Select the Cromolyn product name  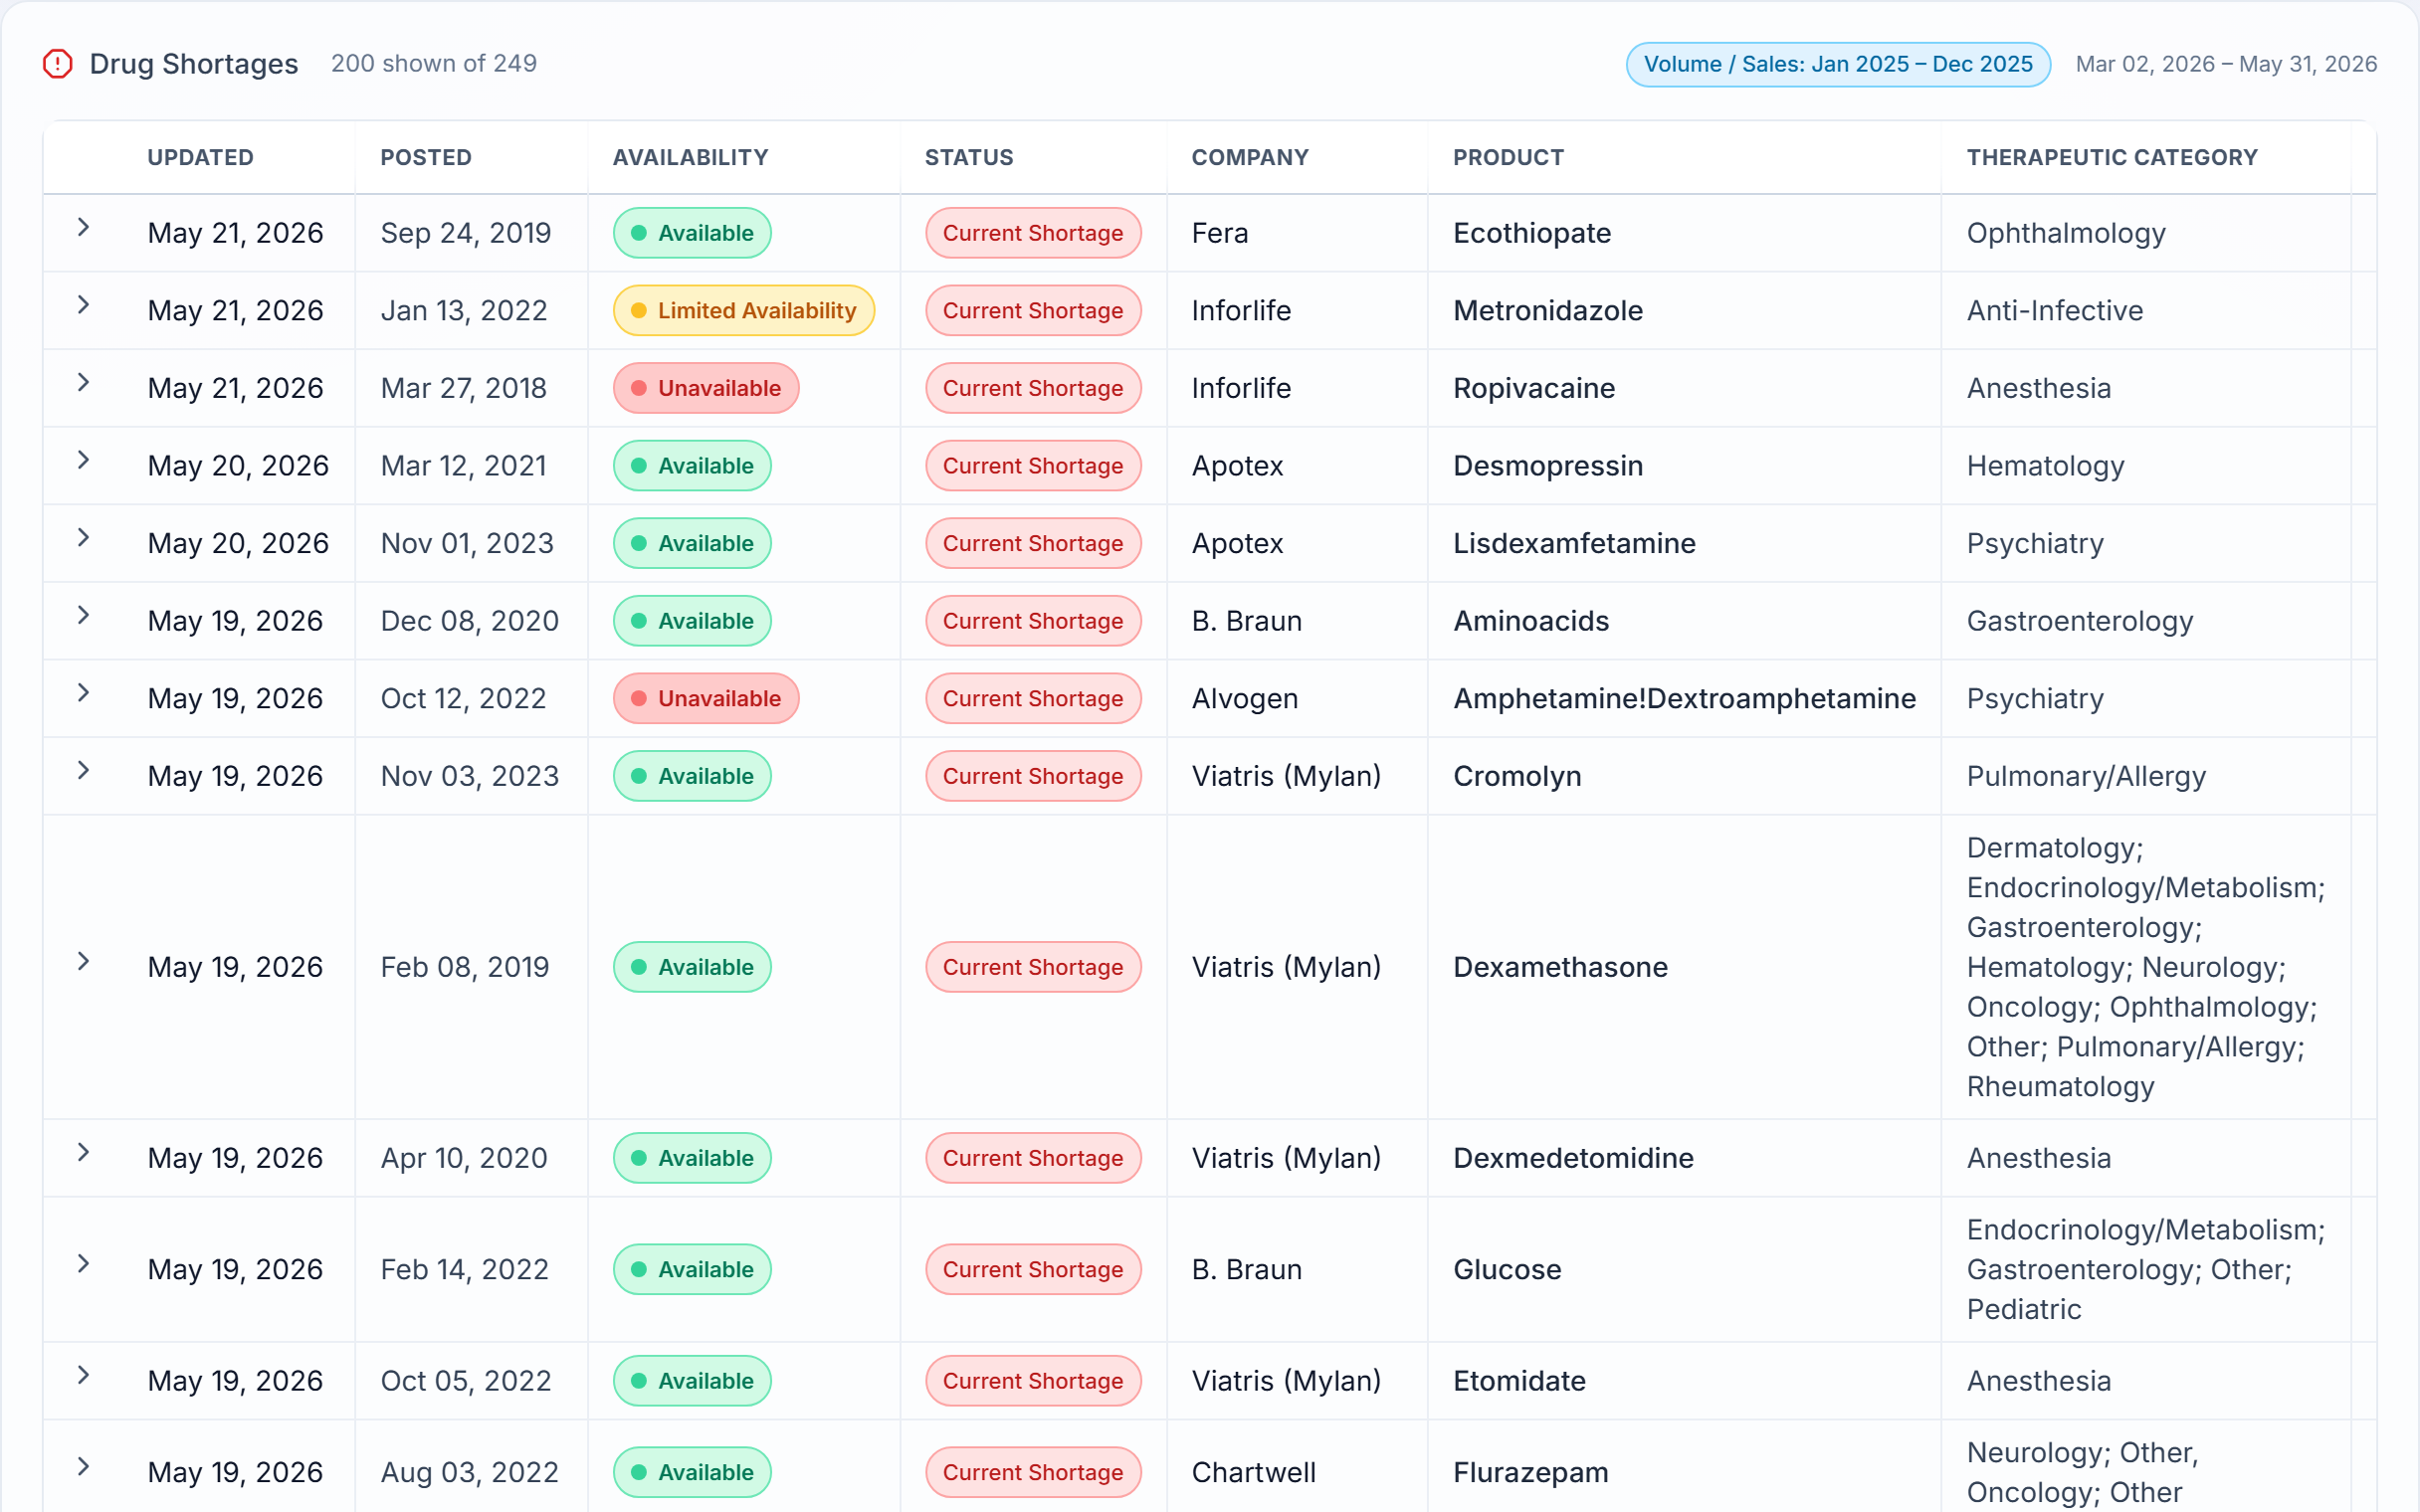coord(1517,776)
